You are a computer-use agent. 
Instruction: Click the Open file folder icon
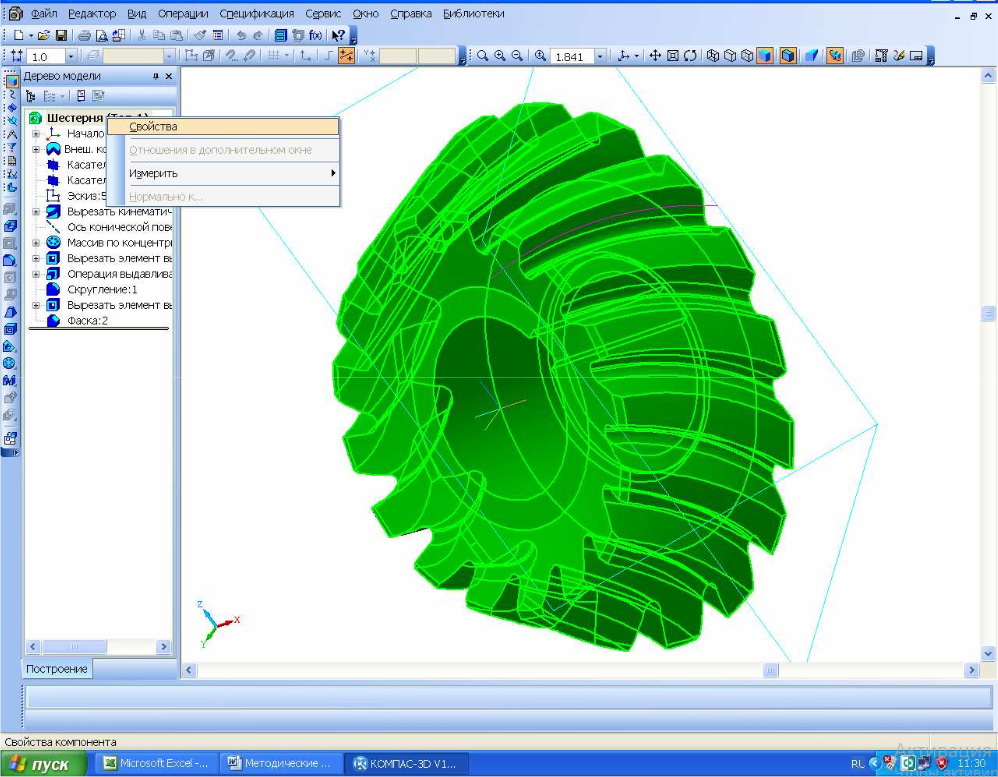44,35
